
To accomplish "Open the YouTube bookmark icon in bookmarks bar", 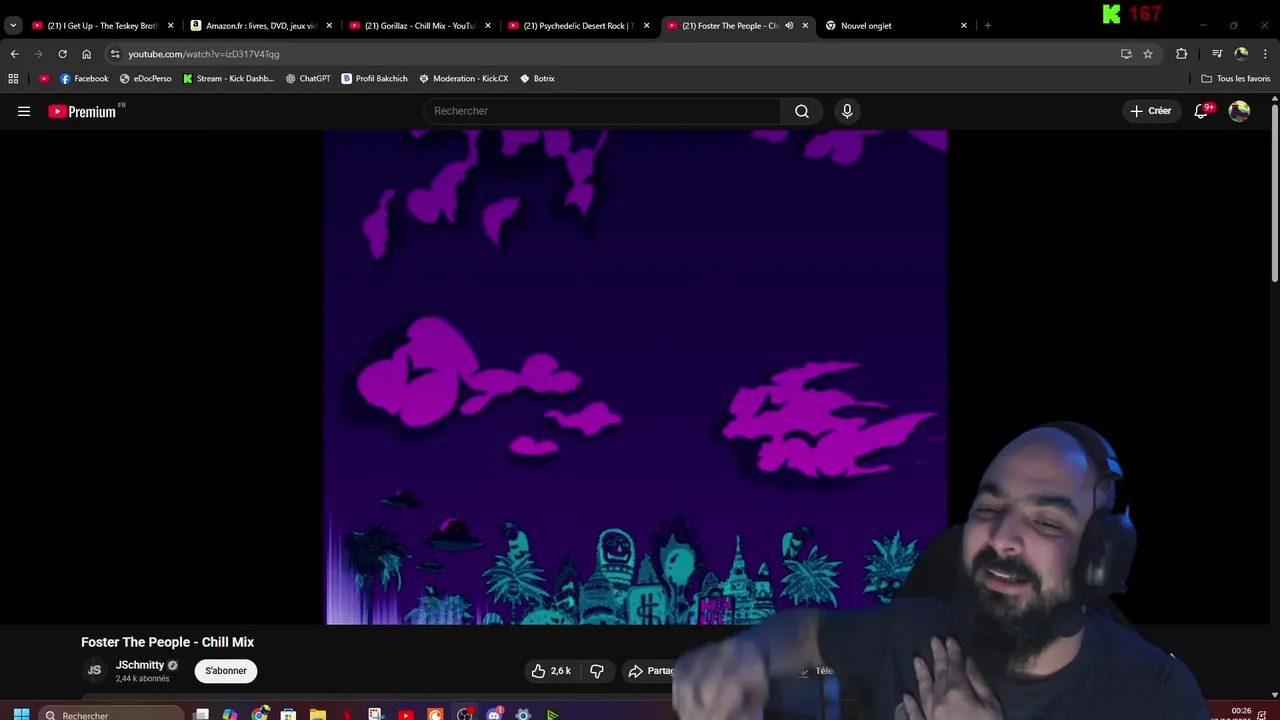I will click(44, 78).
